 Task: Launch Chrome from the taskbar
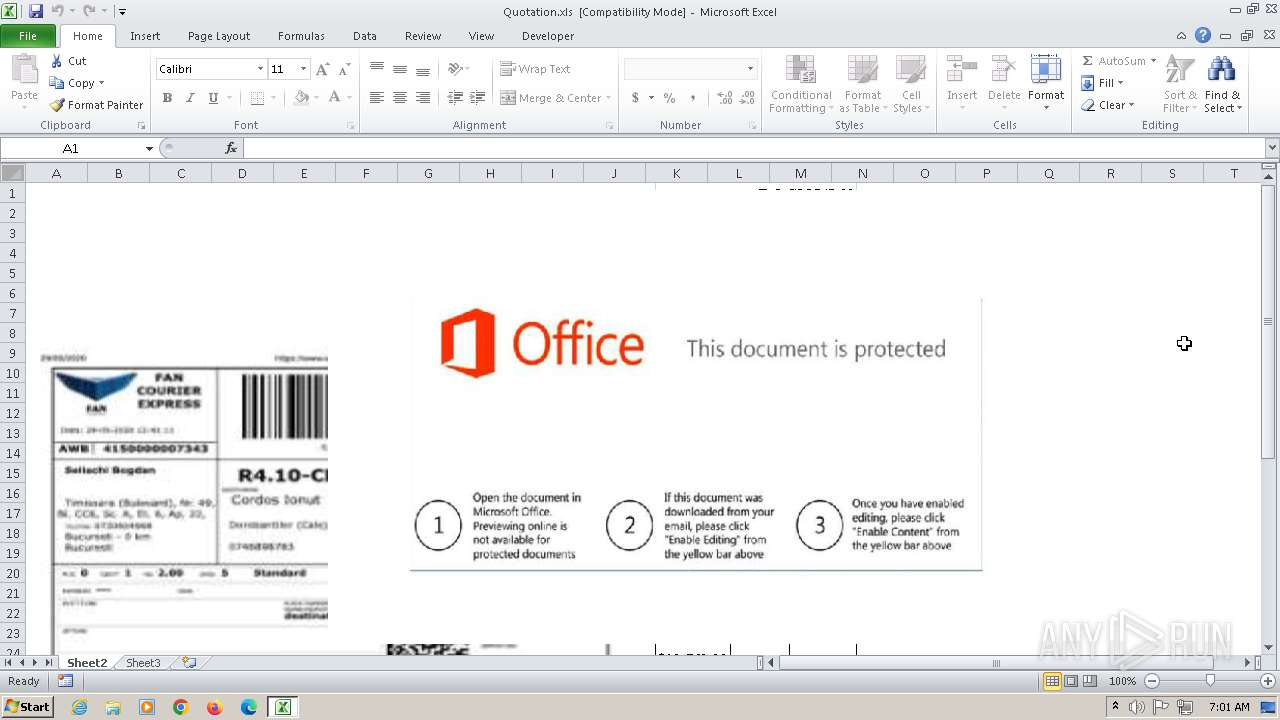[181, 707]
